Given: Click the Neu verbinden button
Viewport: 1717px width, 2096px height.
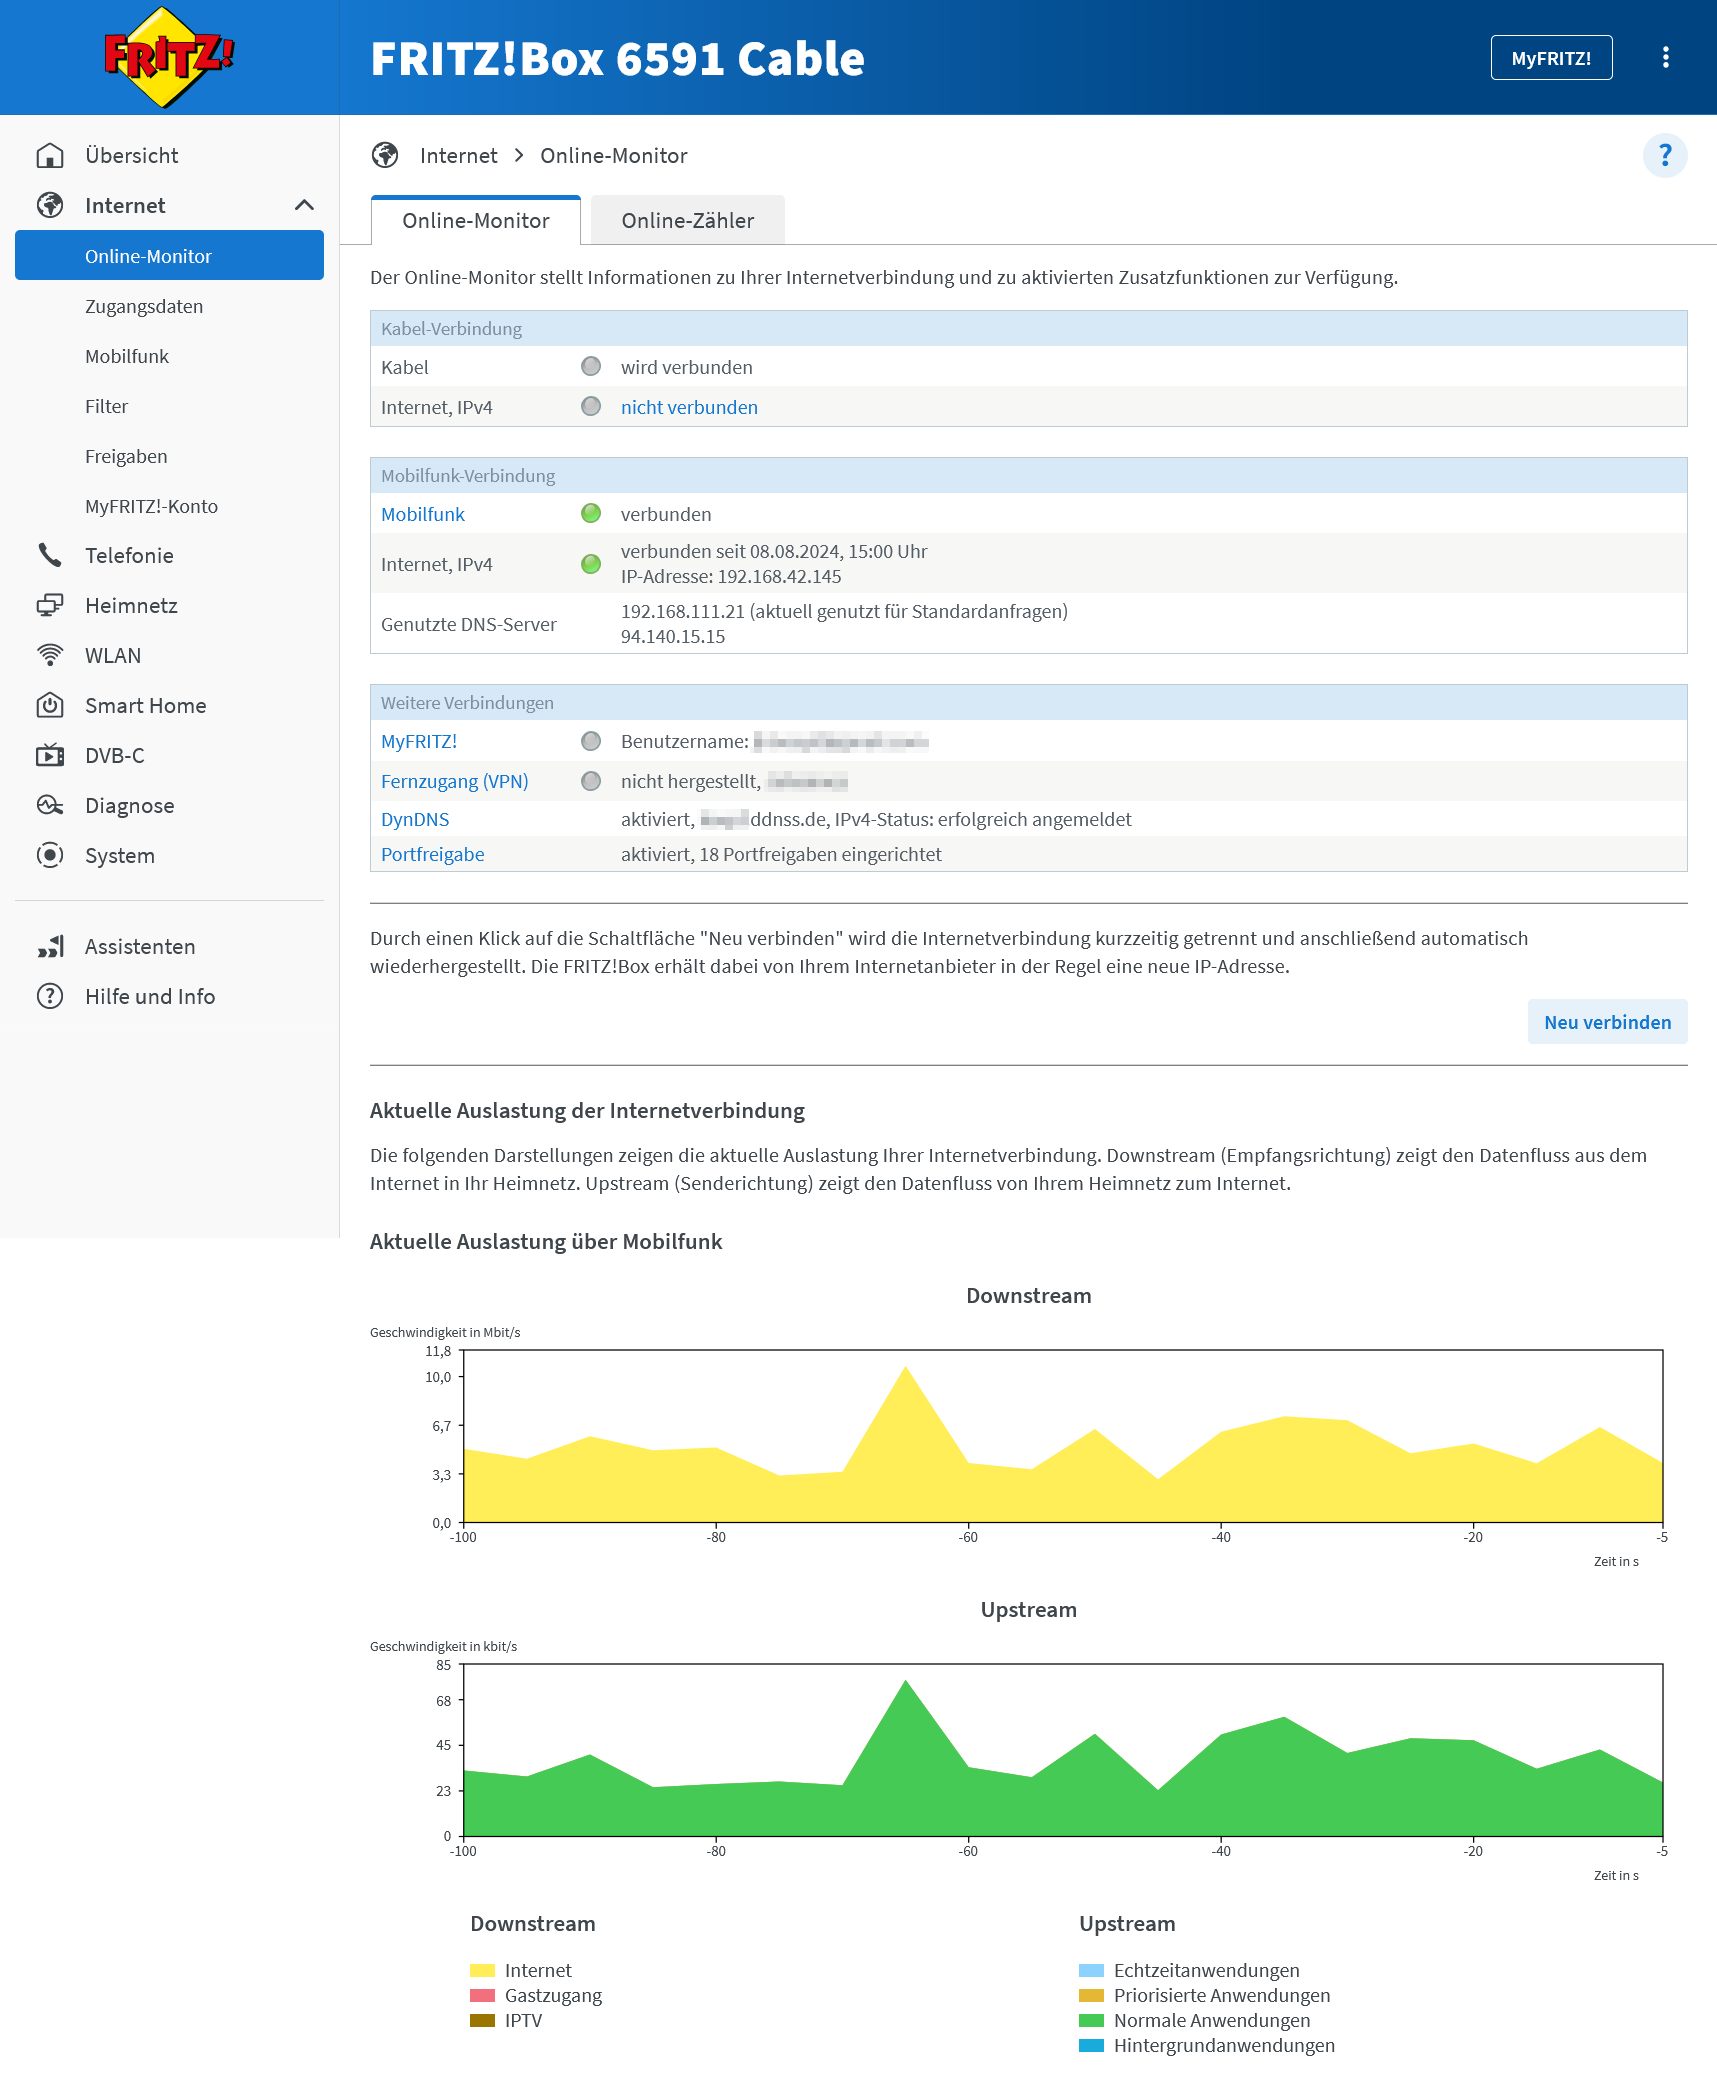Looking at the screenshot, I should coord(1607,1021).
